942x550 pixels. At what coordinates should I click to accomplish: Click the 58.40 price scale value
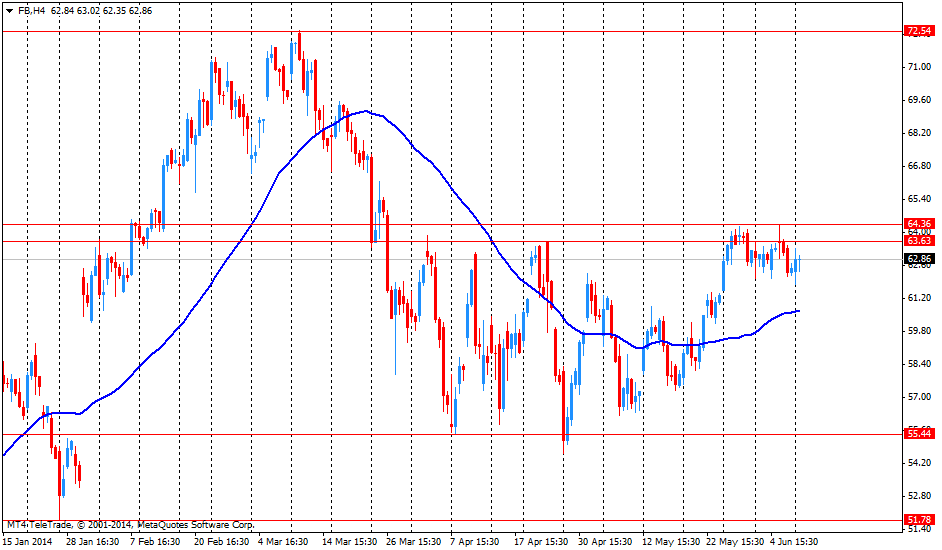click(919, 364)
